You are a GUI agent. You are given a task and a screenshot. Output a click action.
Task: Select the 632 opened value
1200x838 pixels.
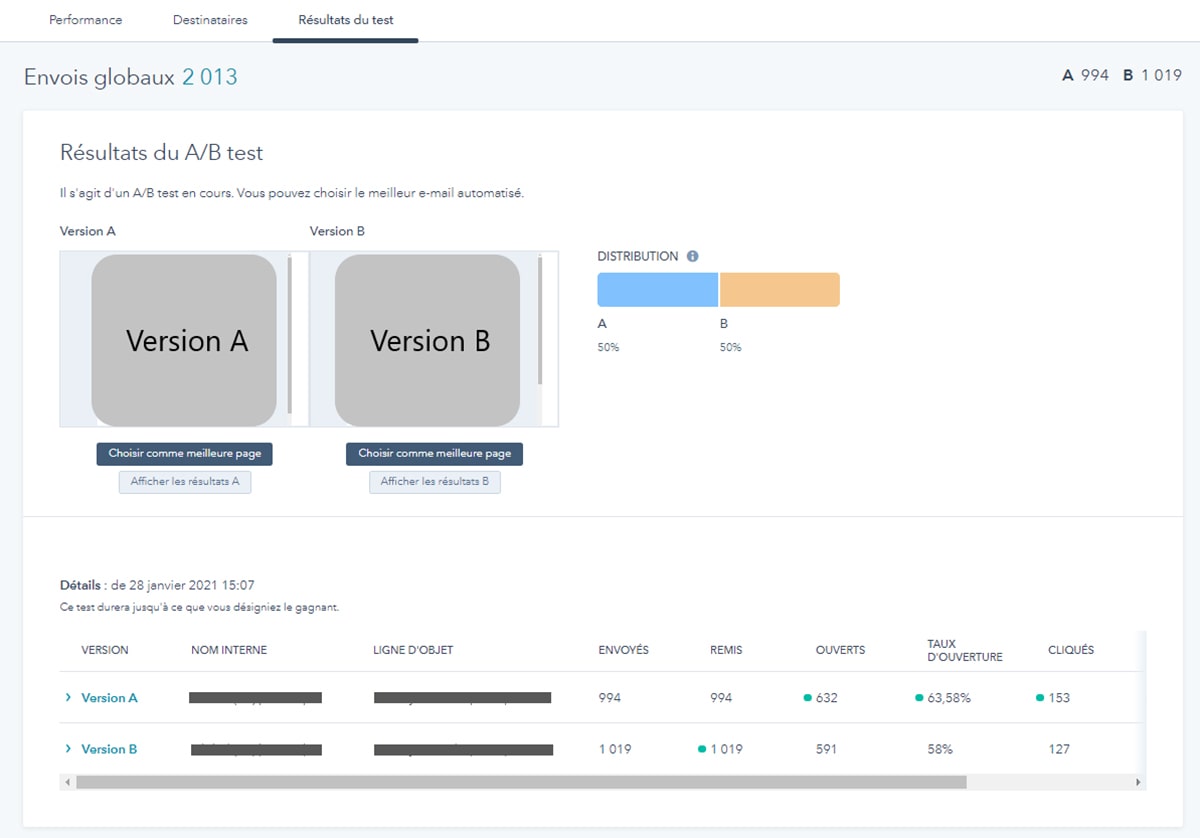coord(826,697)
